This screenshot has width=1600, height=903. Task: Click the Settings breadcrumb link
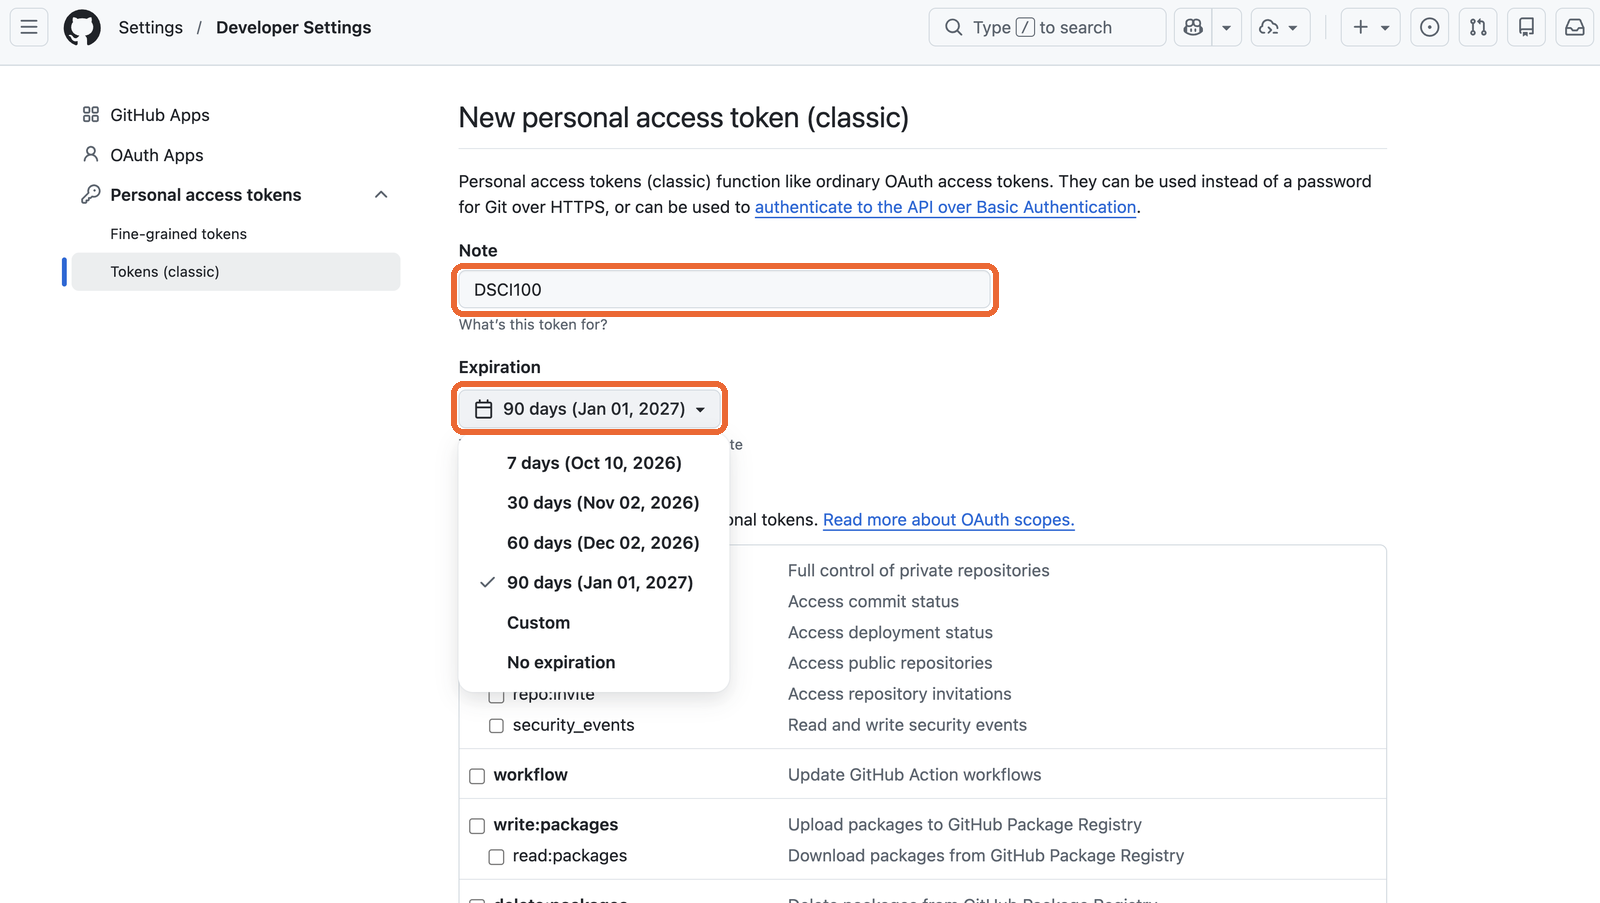(x=150, y=27)
